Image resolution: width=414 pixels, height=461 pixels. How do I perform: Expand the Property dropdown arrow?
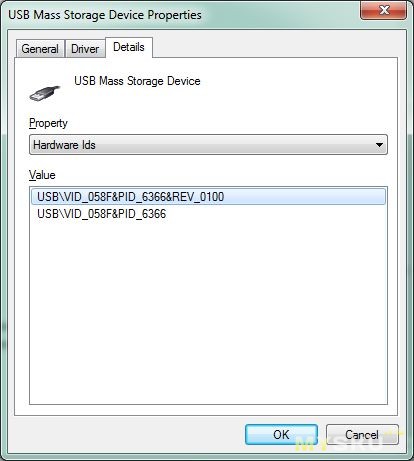pyautogui.click(x=379, y=145)
